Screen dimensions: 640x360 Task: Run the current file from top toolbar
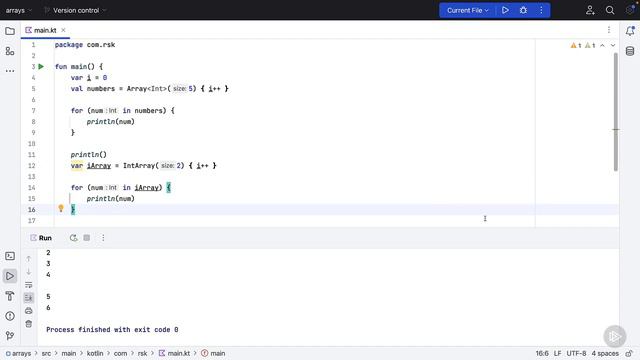(505, 10)
